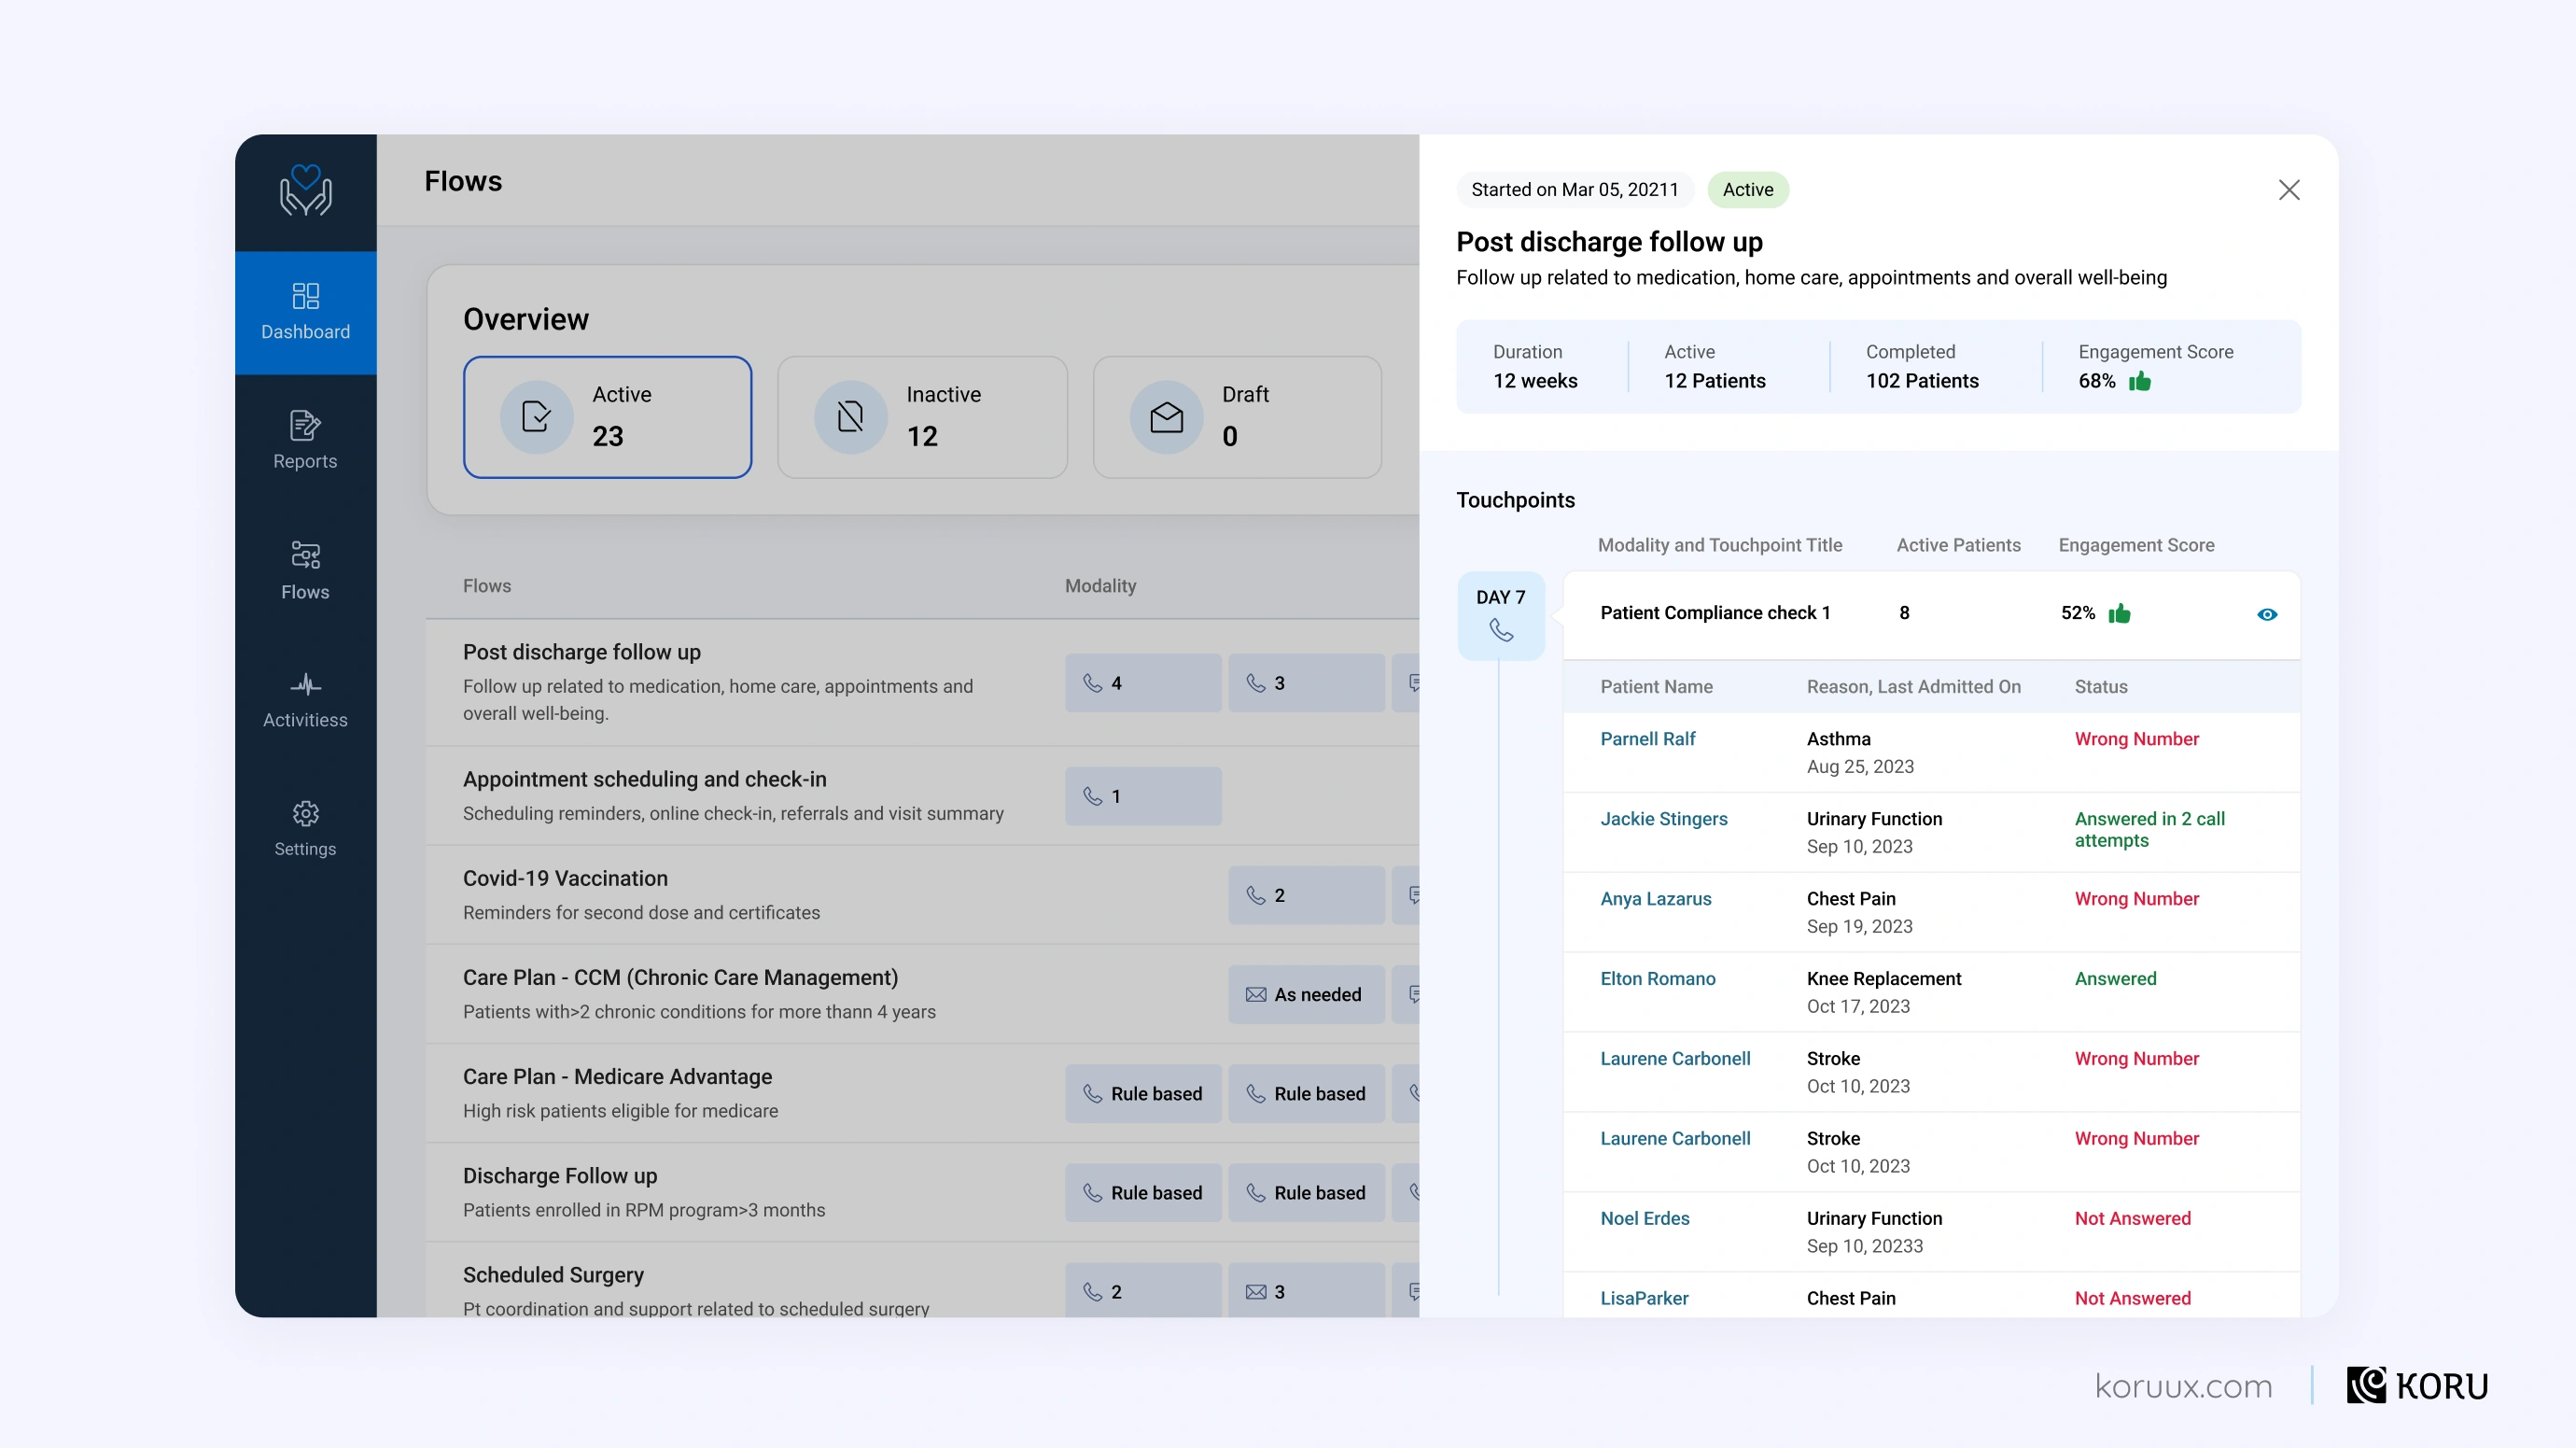2576x1448 pixels.
Task: Open Settings in the sidebar
Action: tap(305, 829)
